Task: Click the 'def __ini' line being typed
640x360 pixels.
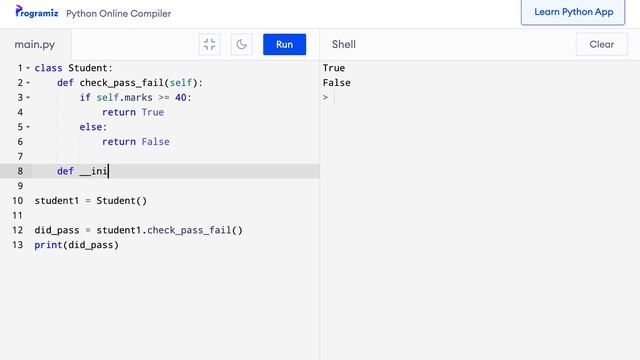Action: tap(82, 171)
